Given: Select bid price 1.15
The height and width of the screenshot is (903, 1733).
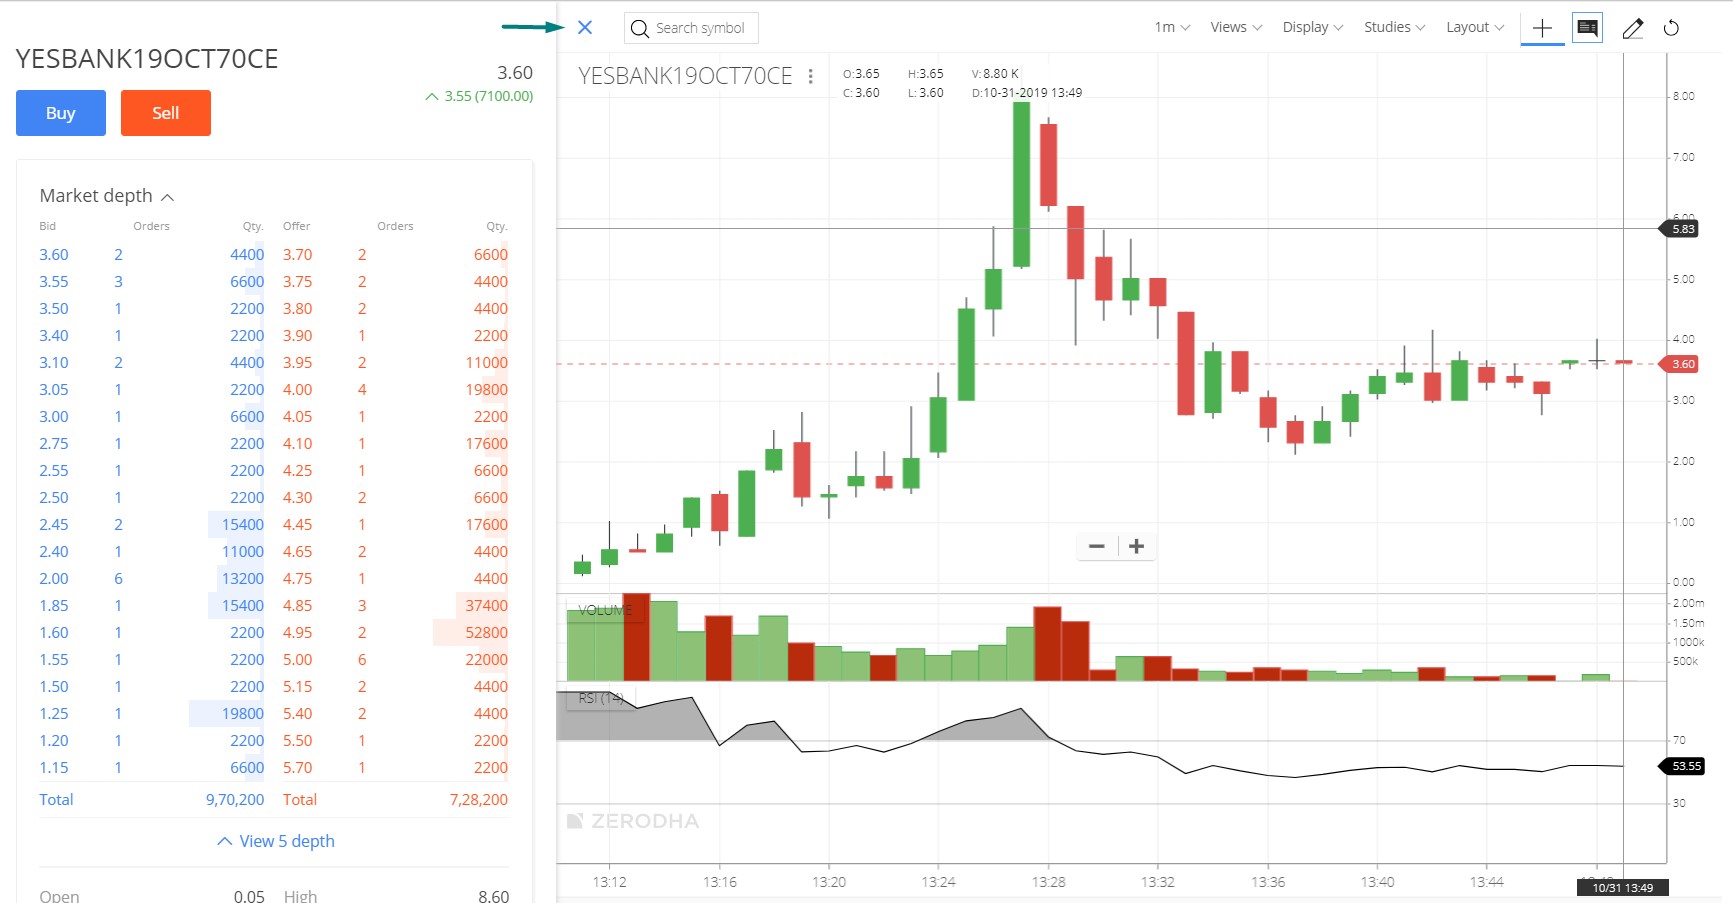Looking at the screenshot, I should (x=54, y=767).
